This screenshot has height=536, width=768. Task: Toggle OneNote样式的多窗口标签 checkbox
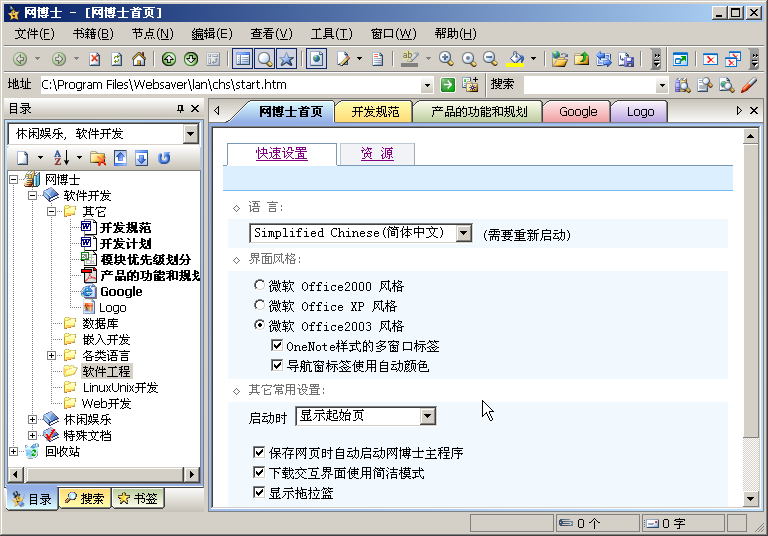tap(277, 346)
